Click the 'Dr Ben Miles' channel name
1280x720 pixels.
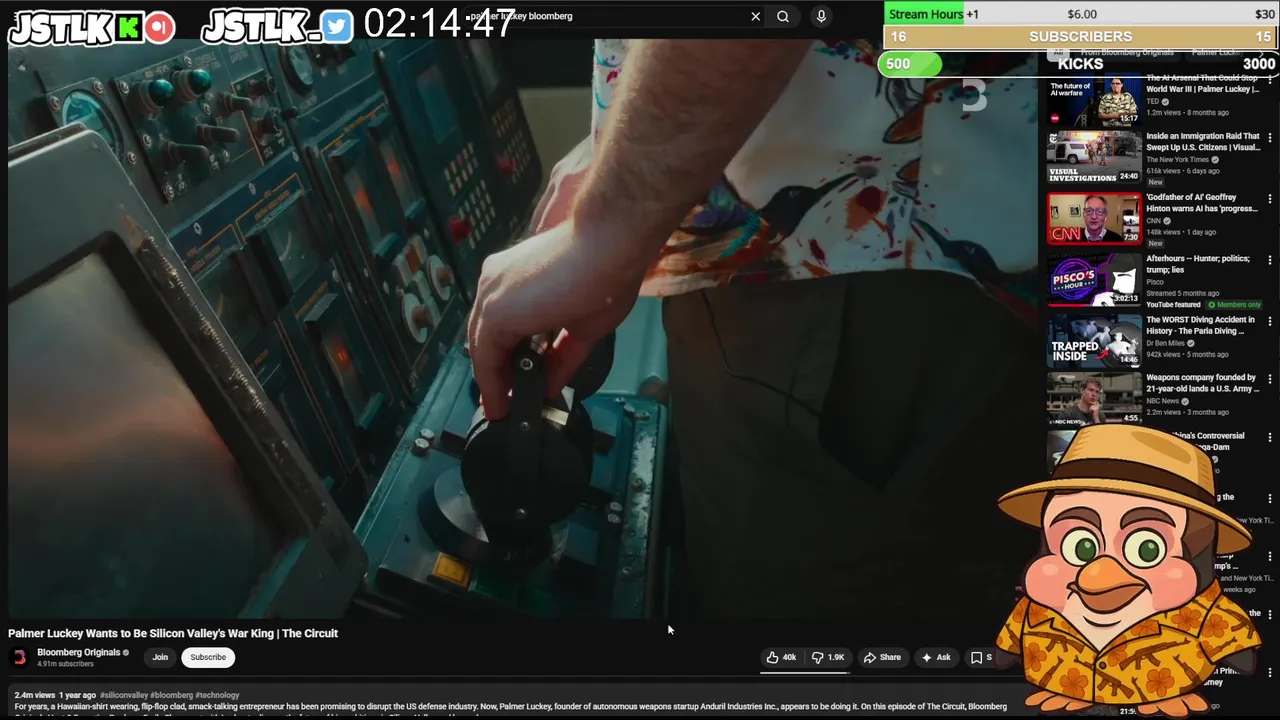(1165, 343)
